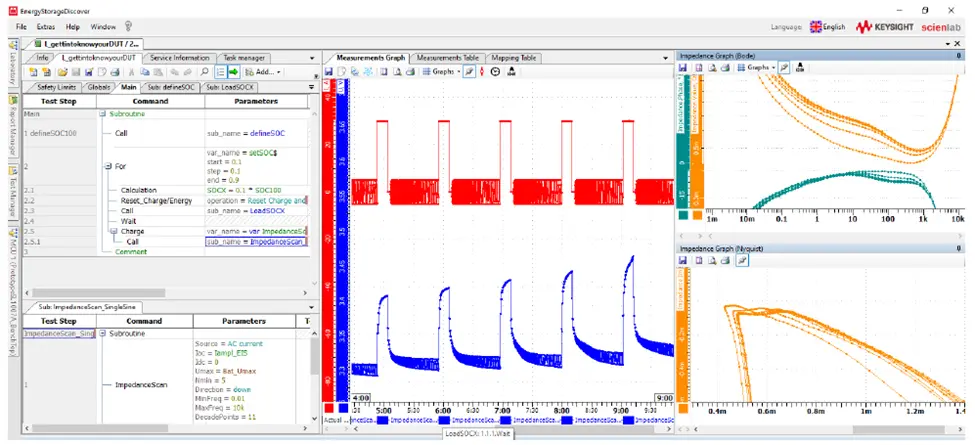Switch to the Globals tab
The height and width of the screenshot is (445, 975).
click(99, 88)
